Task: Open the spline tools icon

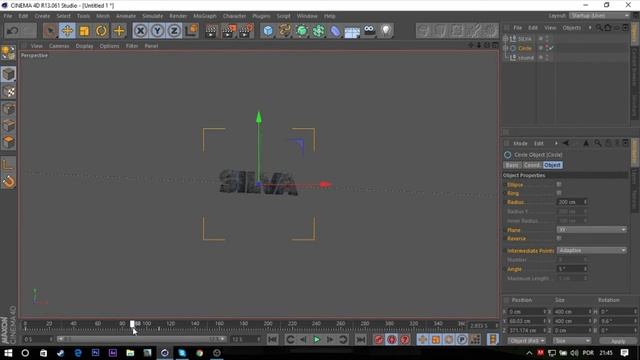Action: pyautogui.click(x=285, y=31)
